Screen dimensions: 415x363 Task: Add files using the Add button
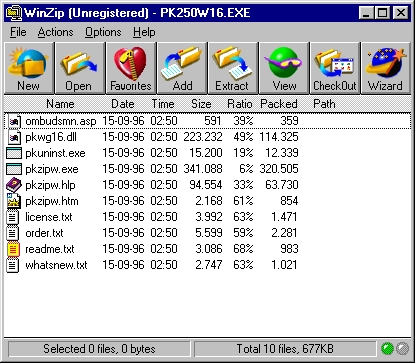coord(182,68)
